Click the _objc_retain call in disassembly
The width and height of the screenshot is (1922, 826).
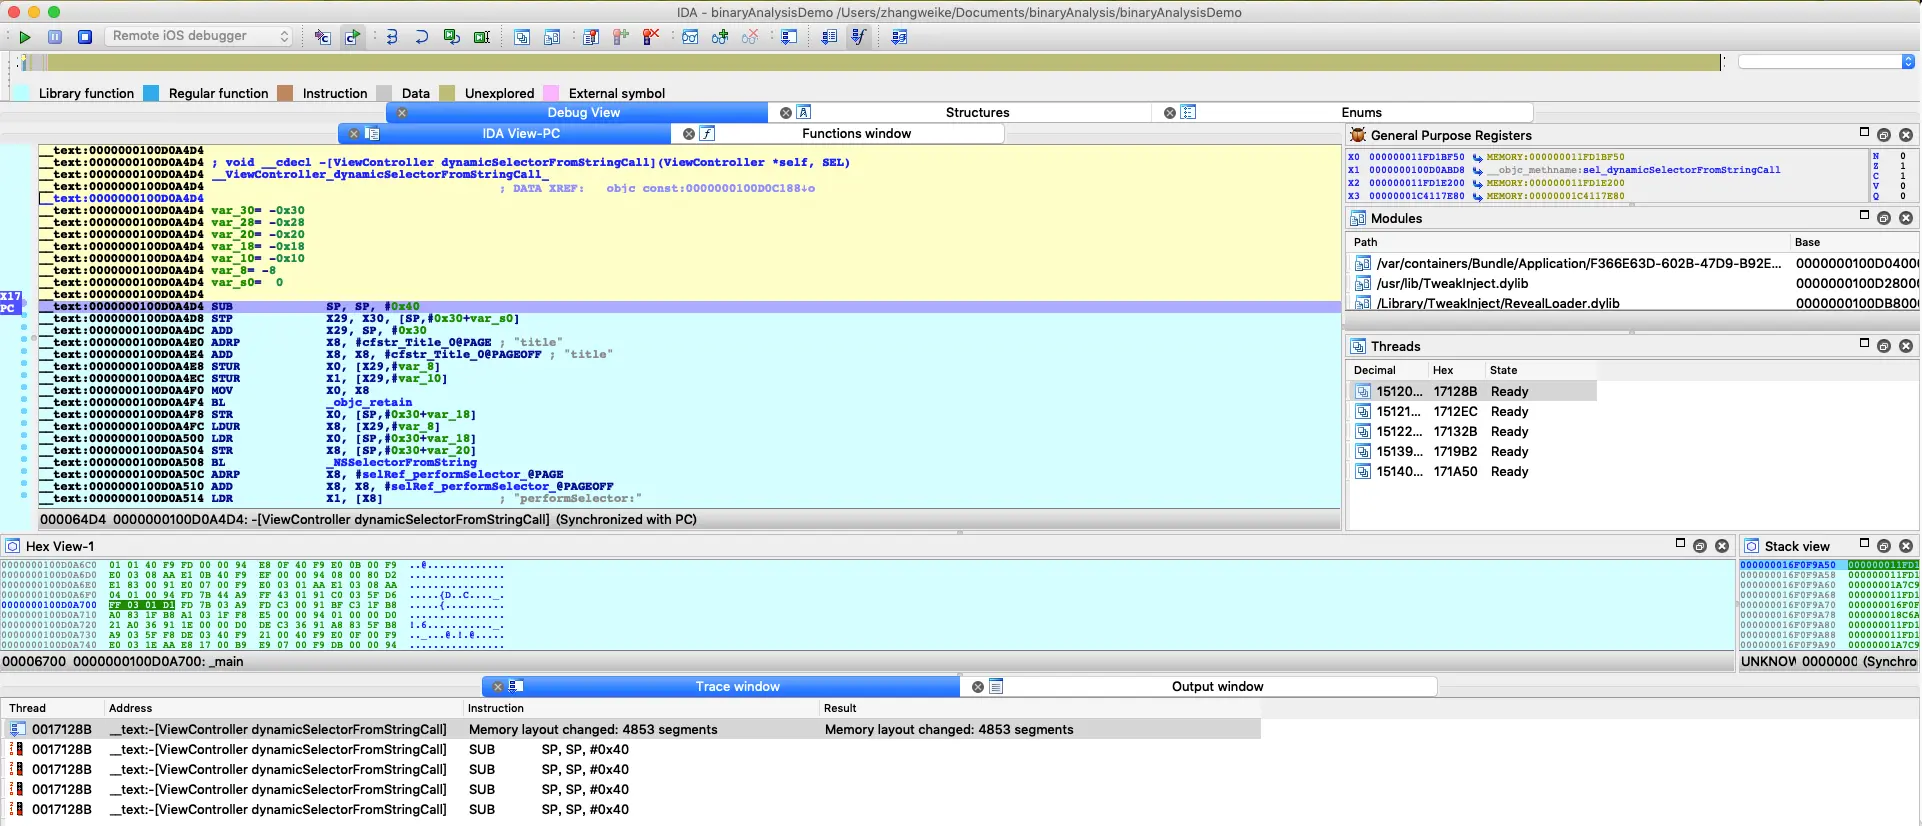(x=369, y=403)
